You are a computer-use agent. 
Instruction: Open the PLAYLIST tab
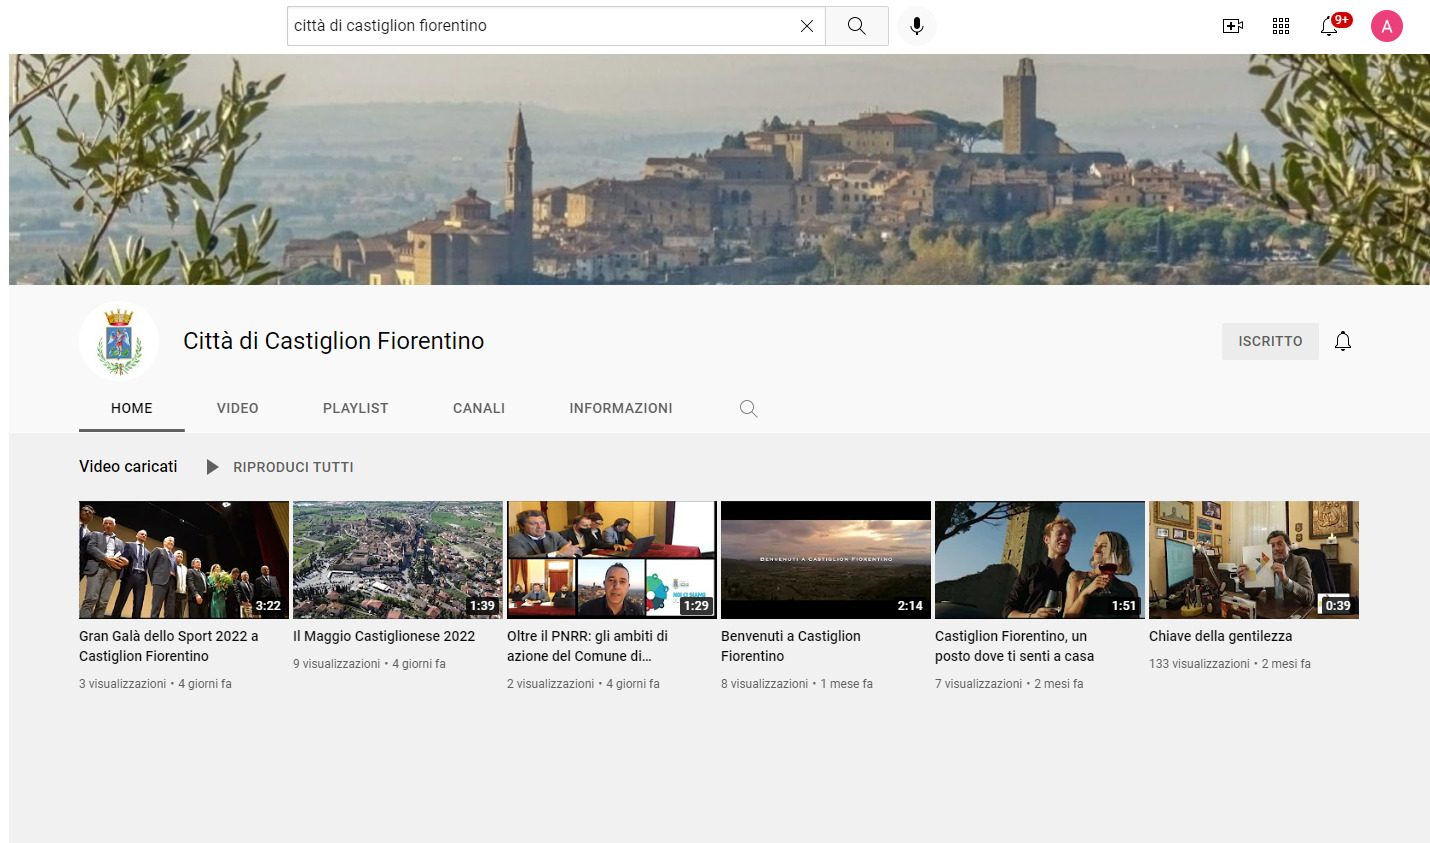point(356,408)
